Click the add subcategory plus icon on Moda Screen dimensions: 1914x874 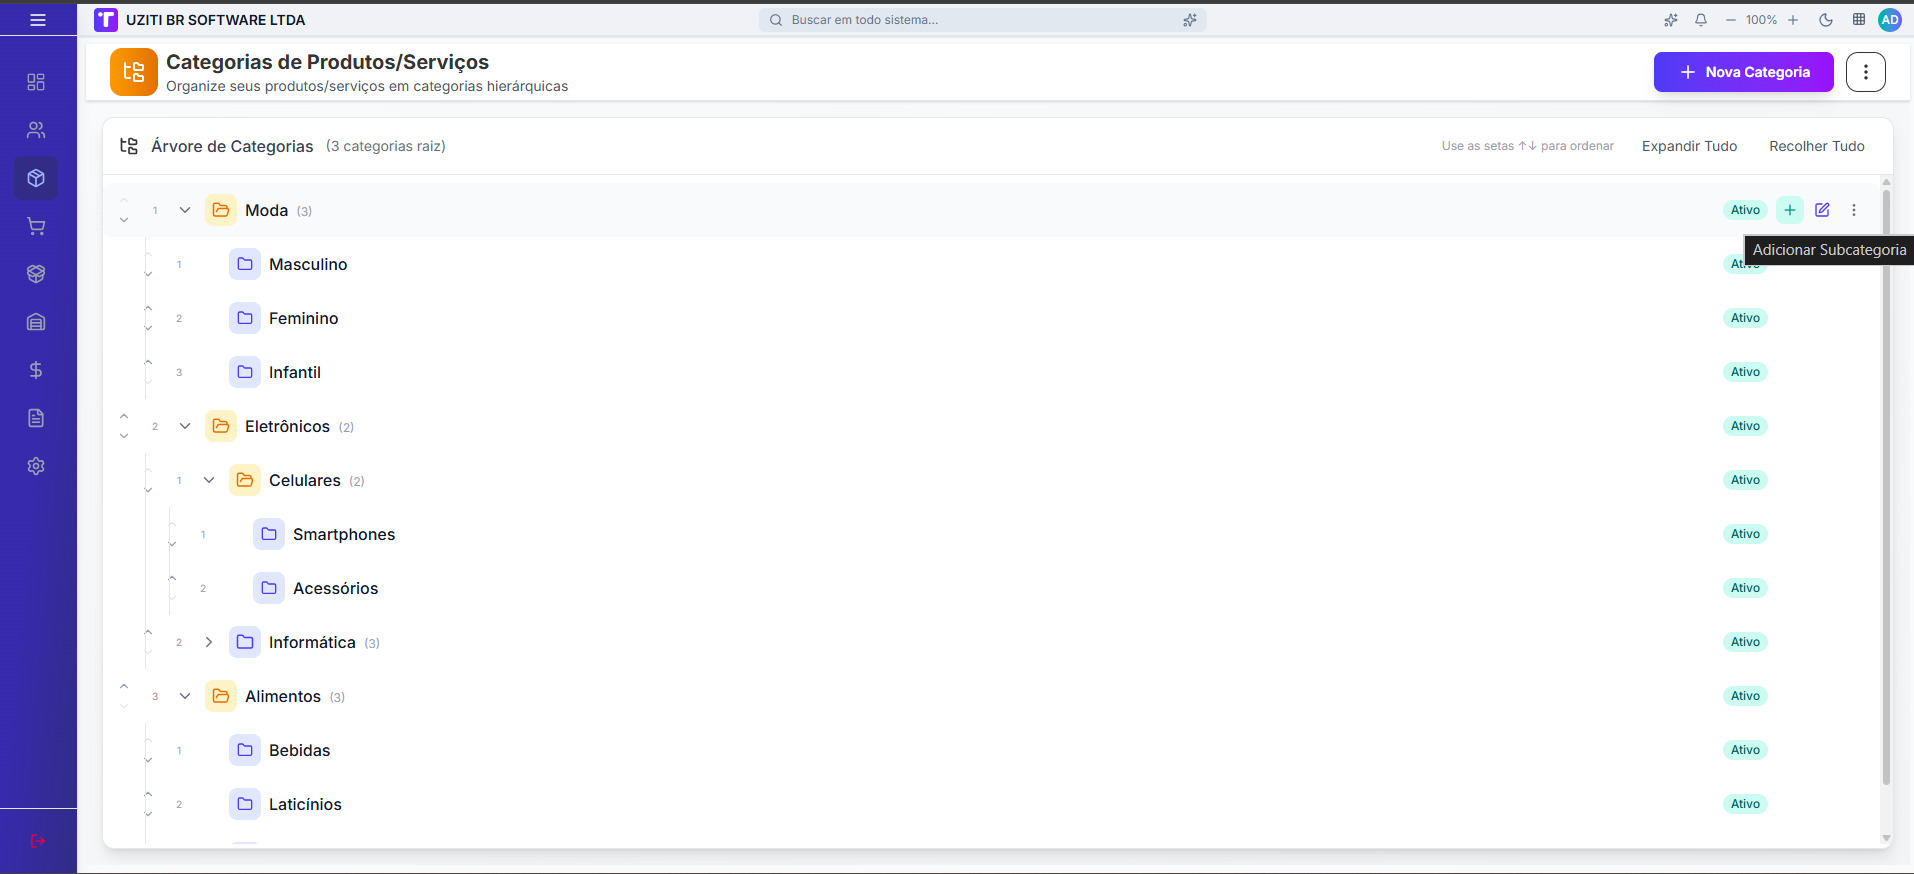[1790, 210]
